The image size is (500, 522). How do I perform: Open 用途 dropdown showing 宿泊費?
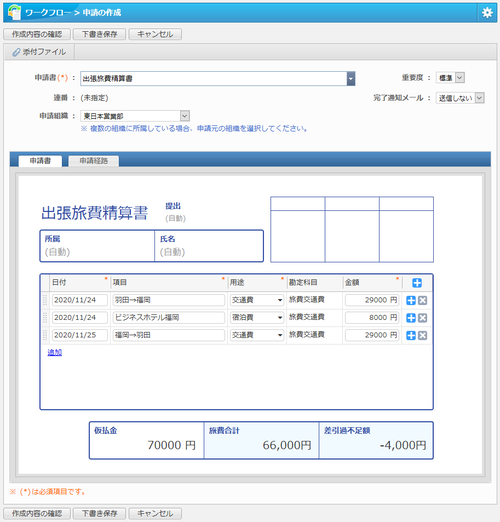257,317
